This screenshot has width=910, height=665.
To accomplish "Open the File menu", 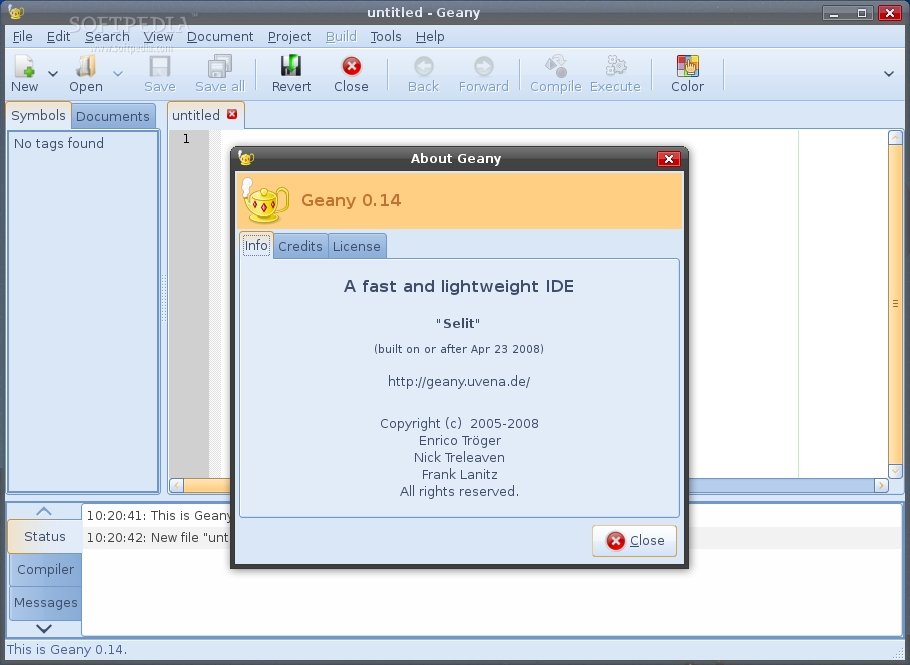I will [23, 37].
